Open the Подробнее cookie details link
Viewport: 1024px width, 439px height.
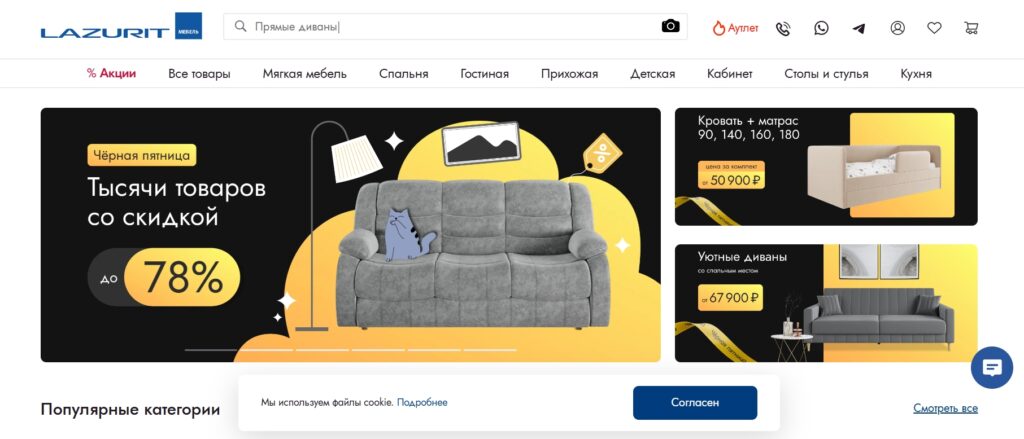pos(422,402)
